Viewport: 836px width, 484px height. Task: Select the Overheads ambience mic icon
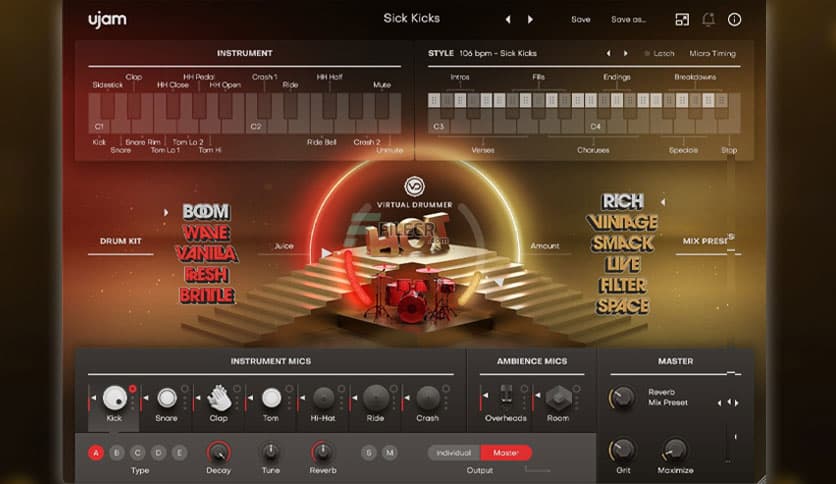[506, 396]
